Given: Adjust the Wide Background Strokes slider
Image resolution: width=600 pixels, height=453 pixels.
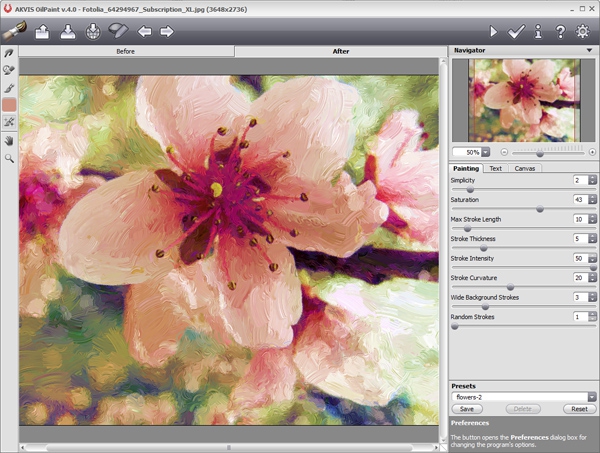Looking at the screenshot, I should point(485,306).
